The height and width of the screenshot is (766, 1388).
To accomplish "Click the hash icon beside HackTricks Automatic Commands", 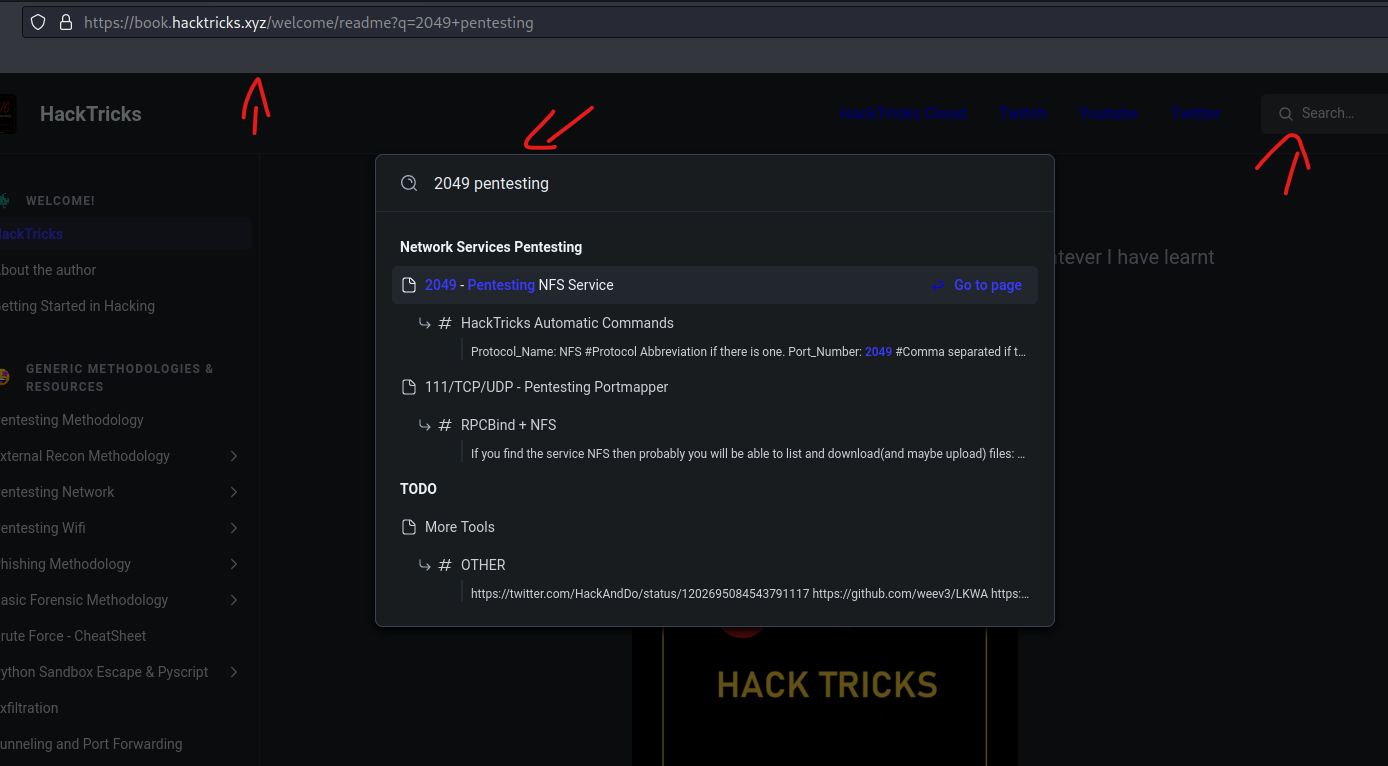I will point(445,323).
